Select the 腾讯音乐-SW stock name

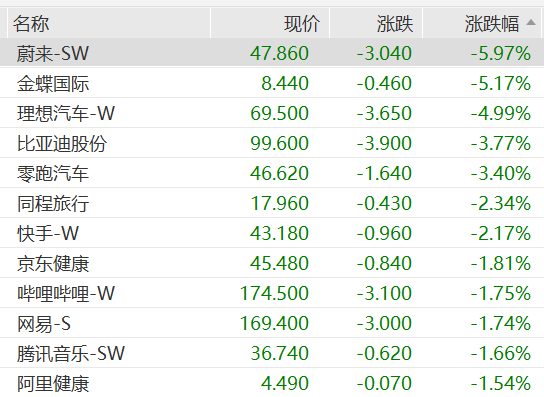(x=71, y=353)
